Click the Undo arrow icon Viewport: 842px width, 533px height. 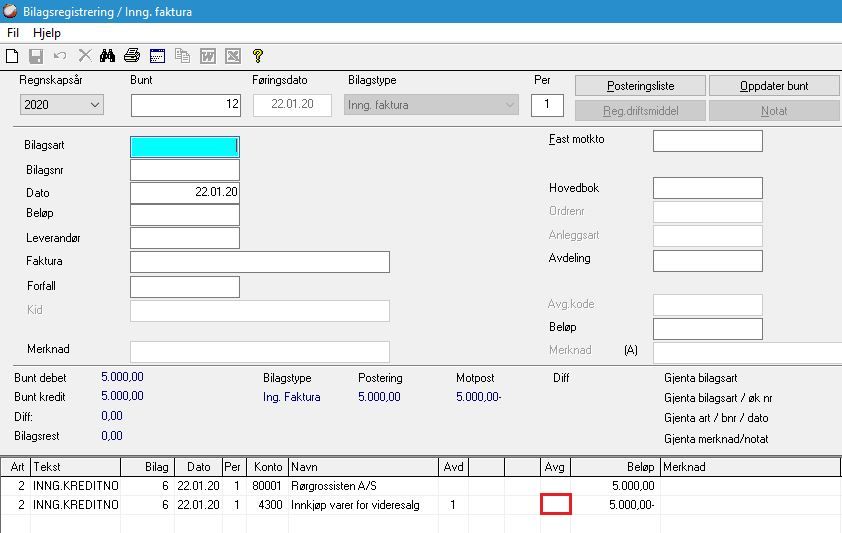(60, 56)
